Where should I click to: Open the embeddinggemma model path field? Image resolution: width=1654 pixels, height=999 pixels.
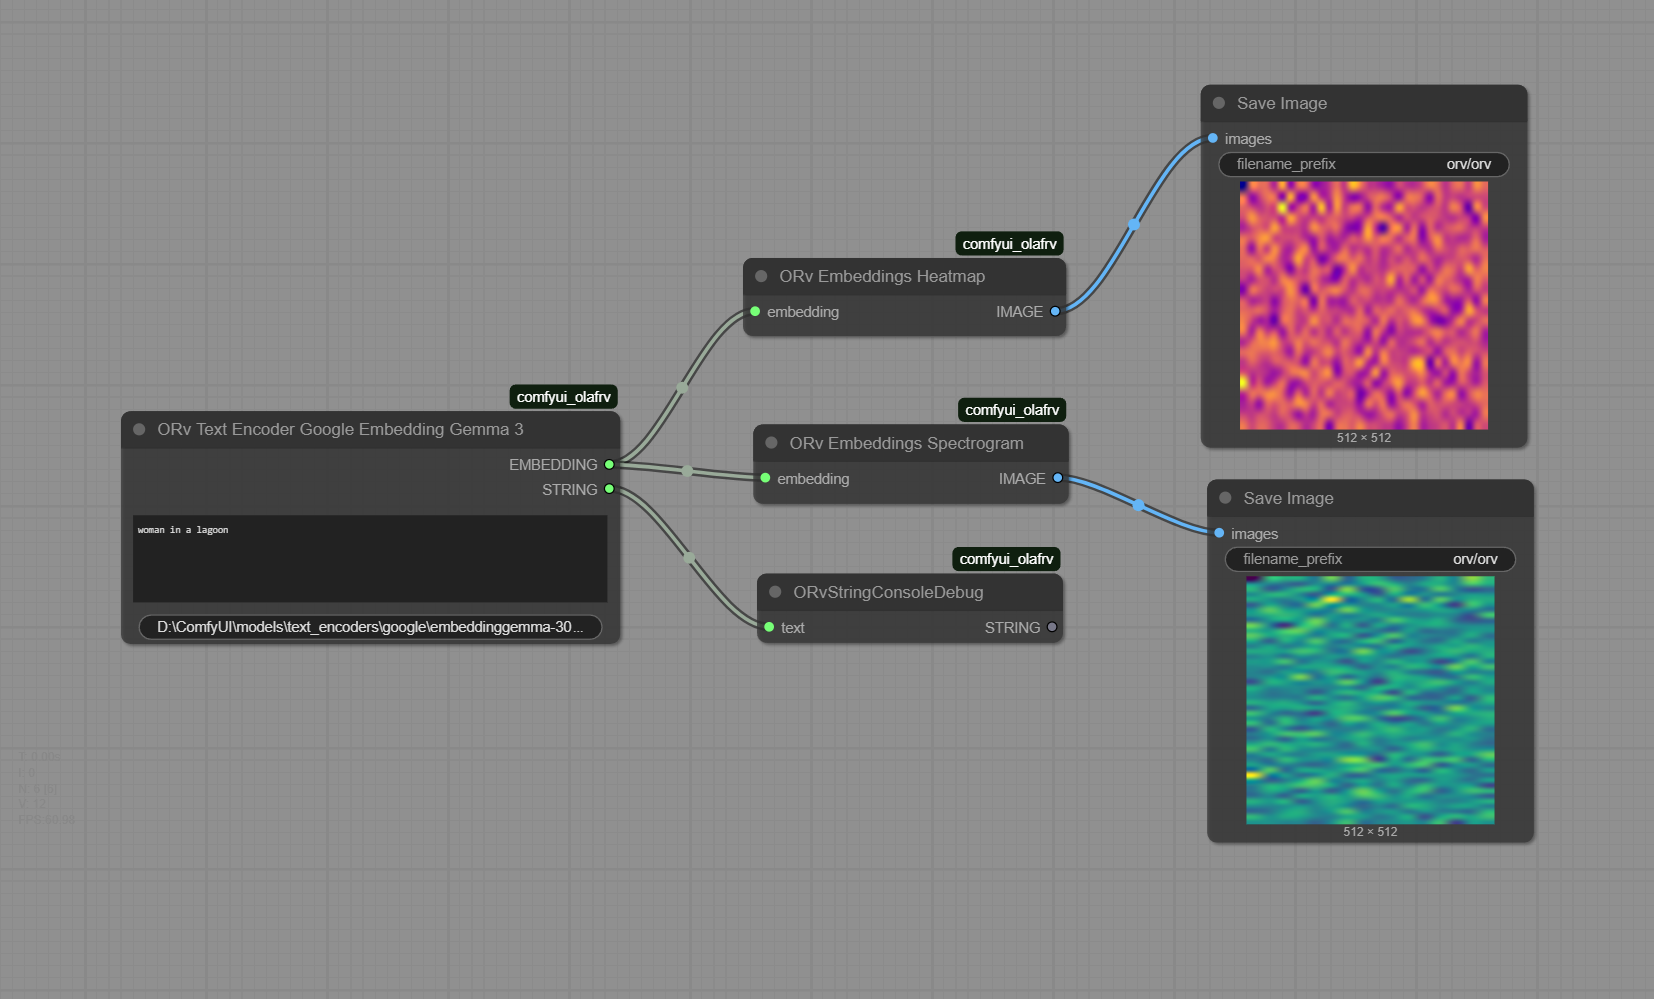370,627
